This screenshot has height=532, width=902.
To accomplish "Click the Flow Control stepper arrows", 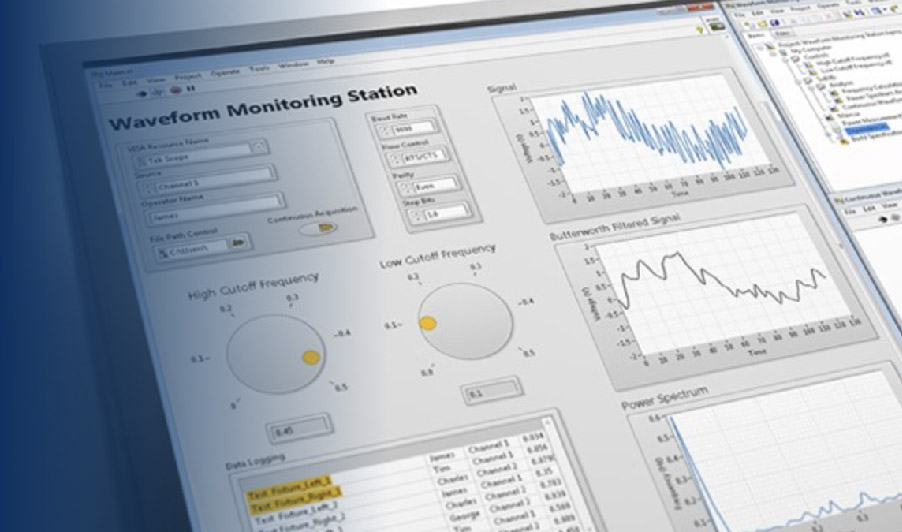I will click(x=395, y=159).
